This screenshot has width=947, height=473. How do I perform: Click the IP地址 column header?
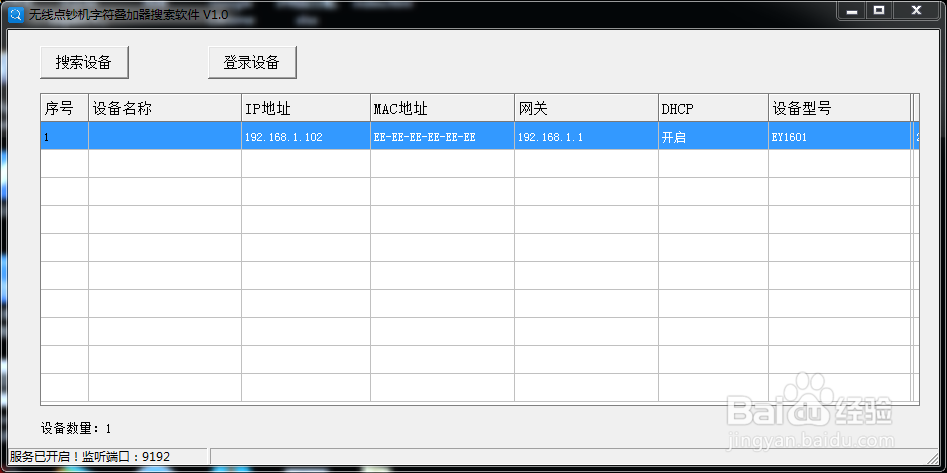pos(306,108)
